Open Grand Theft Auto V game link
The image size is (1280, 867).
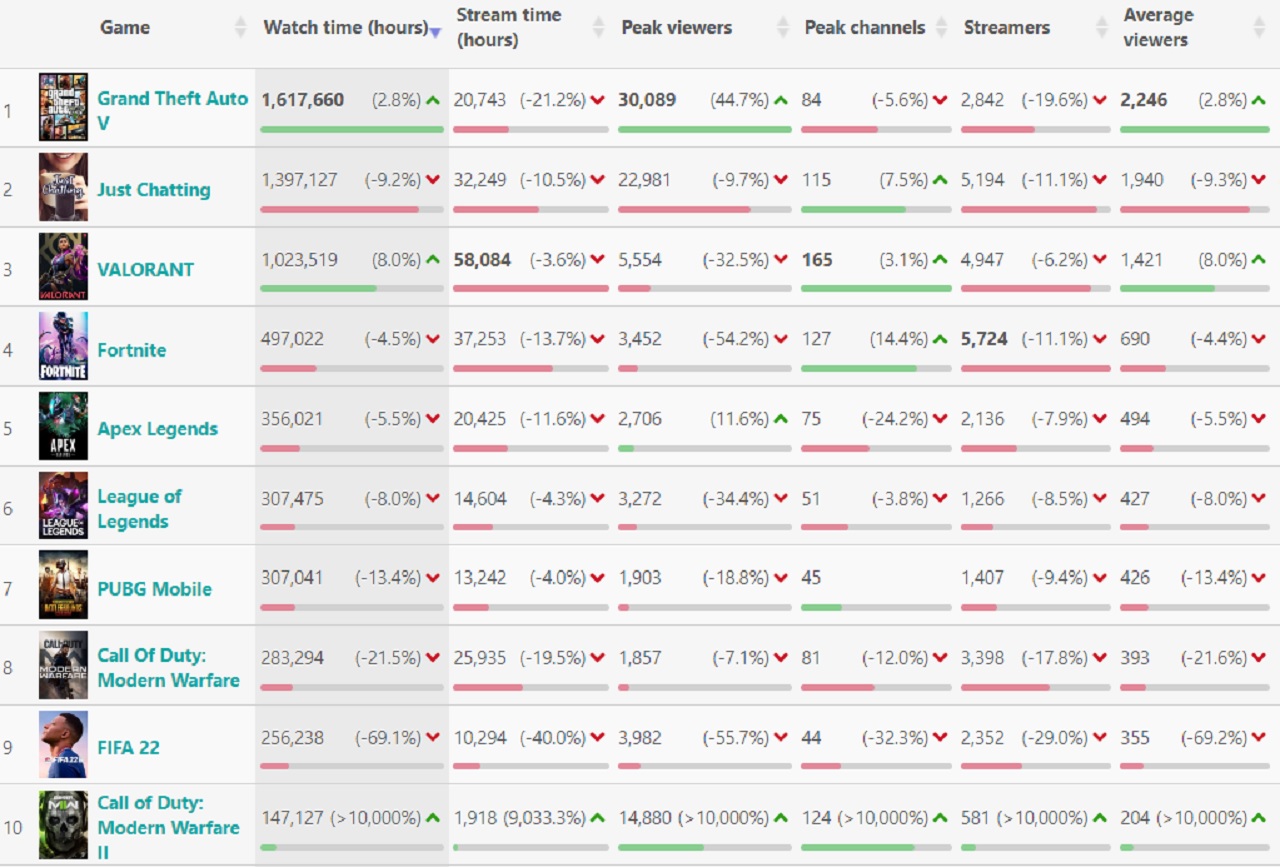pyautogui.click(x=172, y=110)
